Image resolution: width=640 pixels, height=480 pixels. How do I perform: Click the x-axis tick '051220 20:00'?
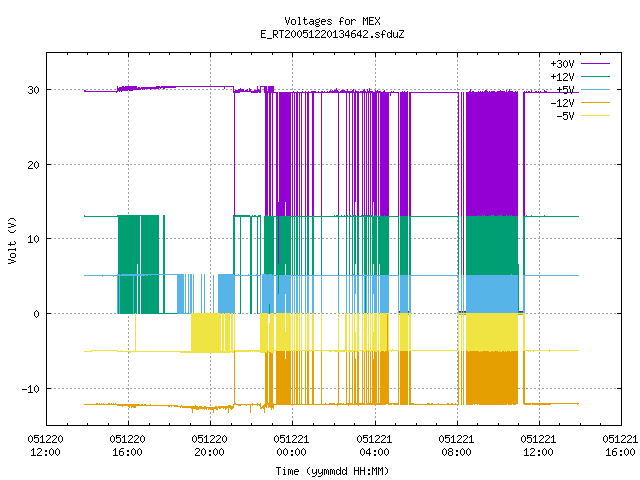(x=209, y=446)
